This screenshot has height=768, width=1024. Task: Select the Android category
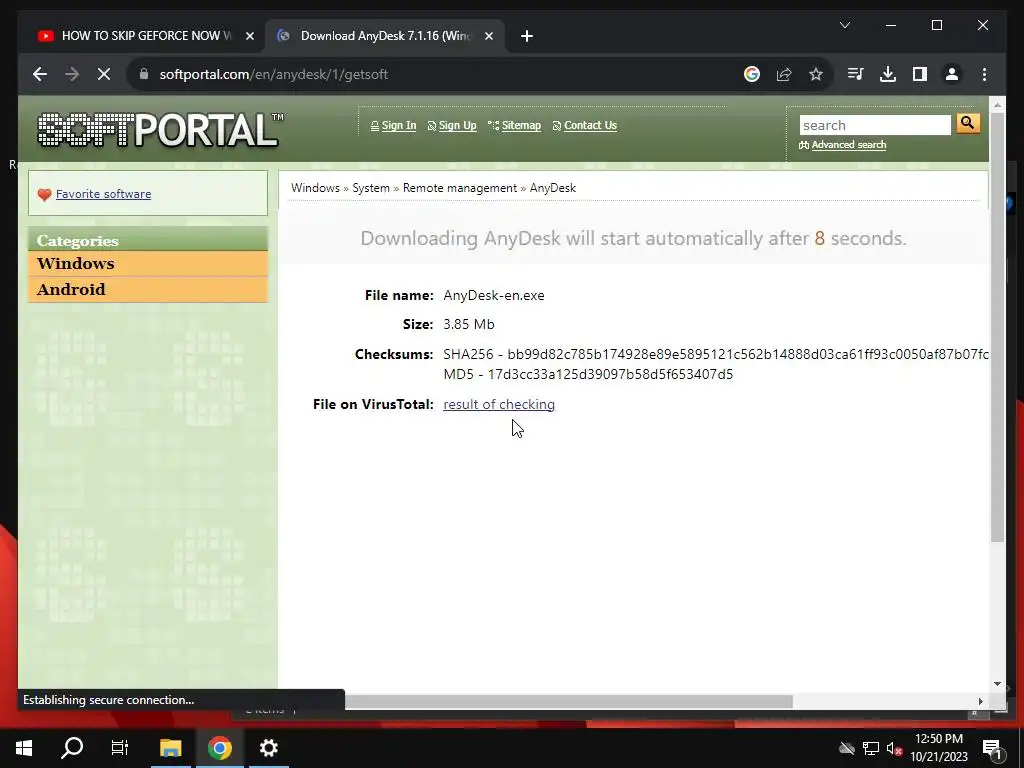click(148, 289)
